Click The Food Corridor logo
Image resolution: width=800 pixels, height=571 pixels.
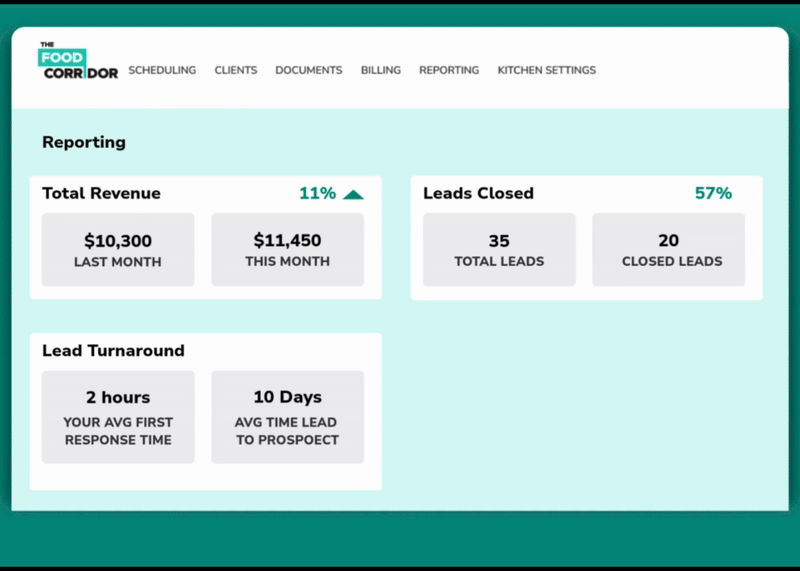pyautogui.click(x=78, y=61)
